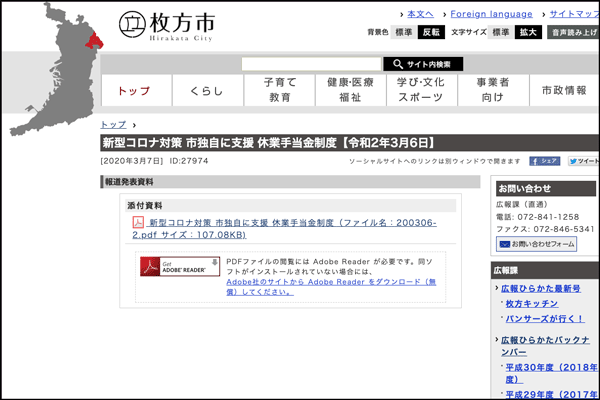This screenshot has width=600, height=400.
Task: Set text size to 標準
Action: pyautogui.click(x=501, y=32)
